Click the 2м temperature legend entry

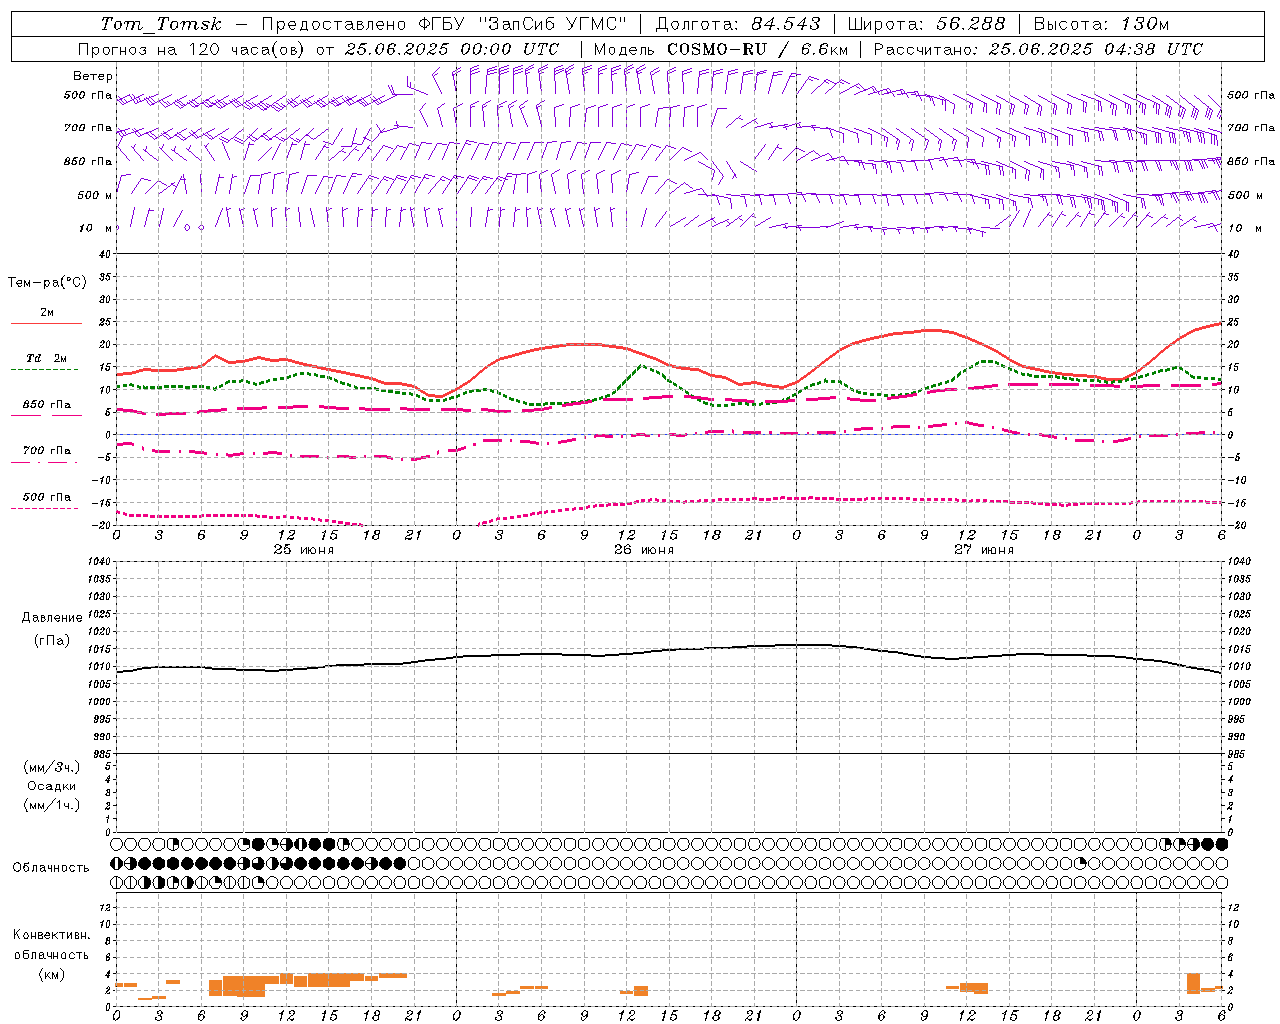(x=47, y=312)
